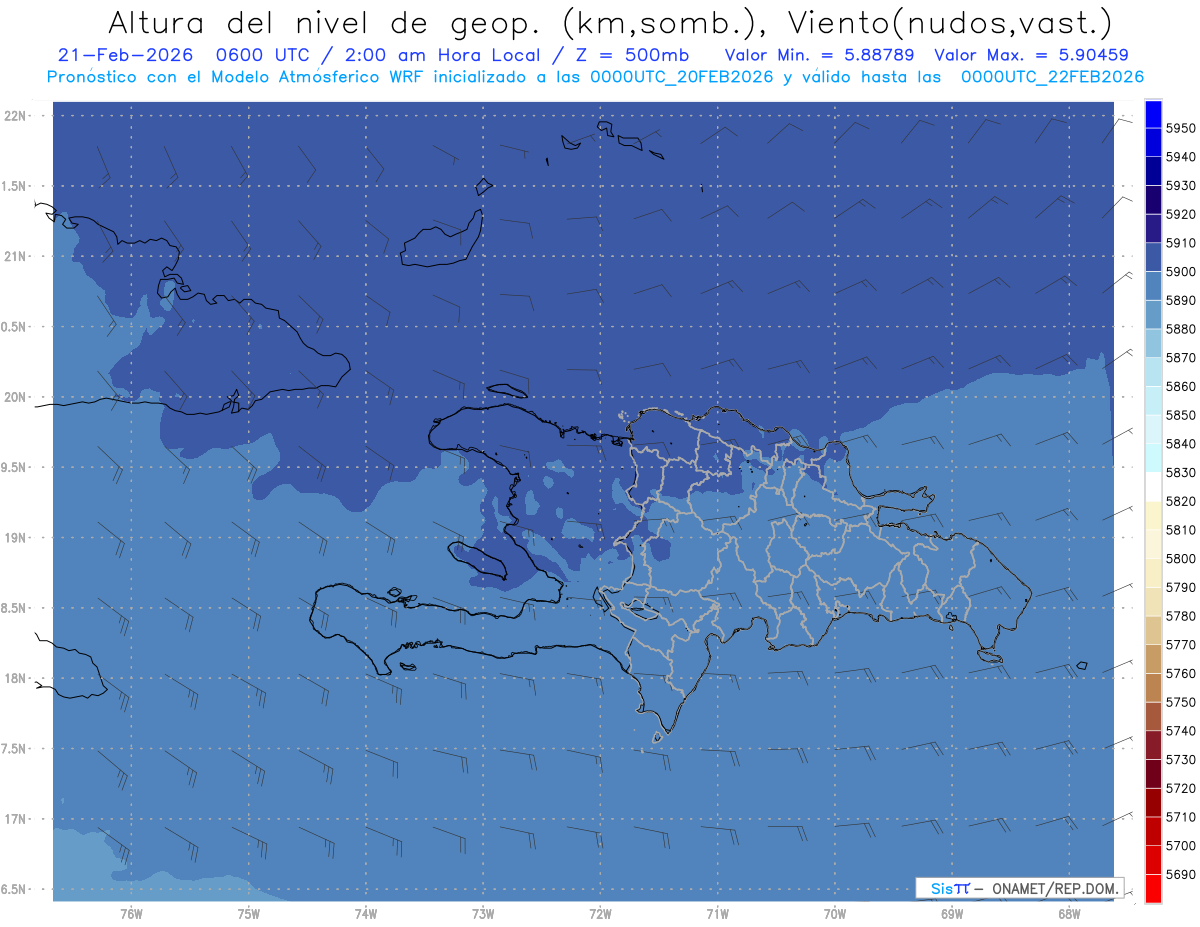
Task: Click the 5750 legend value
Action: (1180, 702)
